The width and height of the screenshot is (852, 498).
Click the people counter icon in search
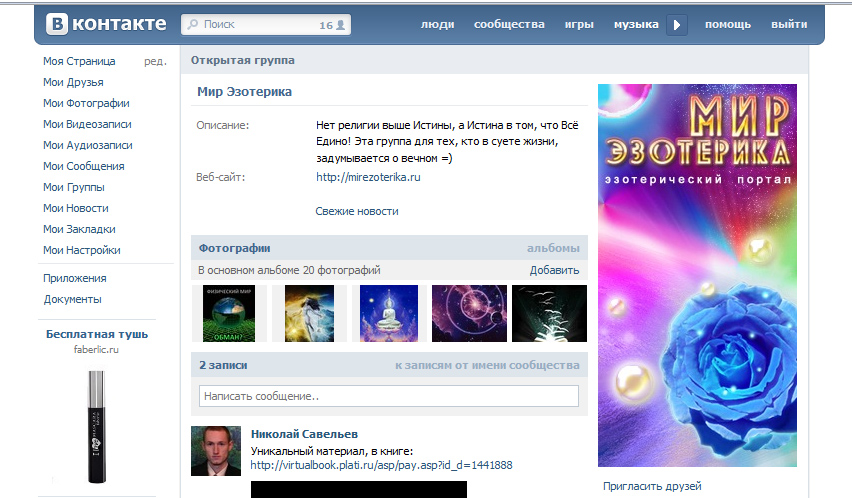click(x=341, y=25)
